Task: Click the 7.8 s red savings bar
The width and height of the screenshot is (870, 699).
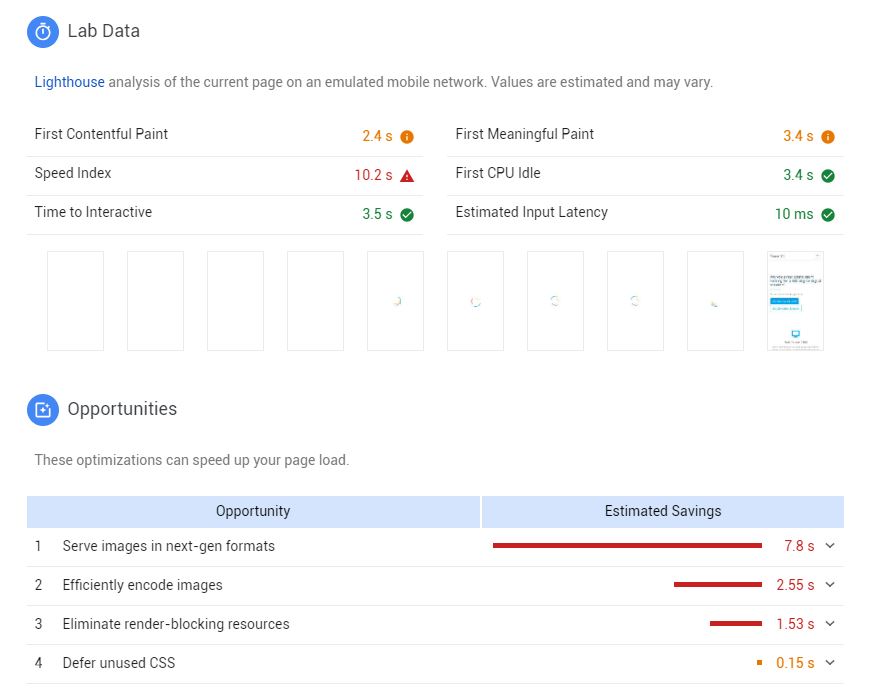Action: pyautogui.click(x=627, y=546)
